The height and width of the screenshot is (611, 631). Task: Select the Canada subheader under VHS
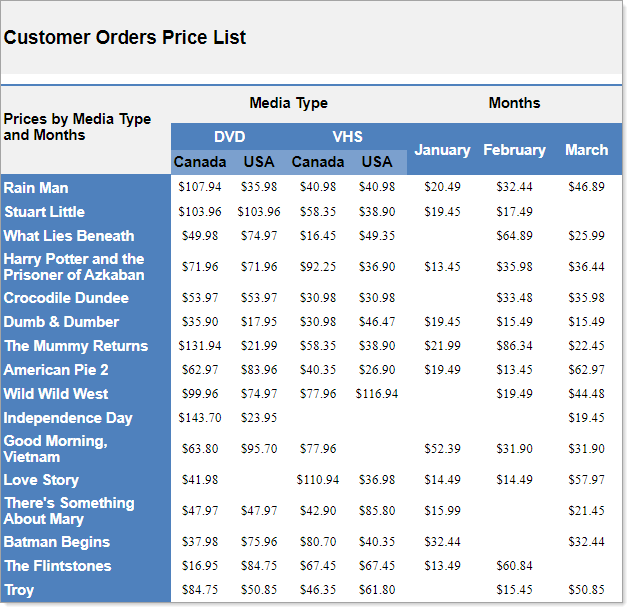(318, 162)
